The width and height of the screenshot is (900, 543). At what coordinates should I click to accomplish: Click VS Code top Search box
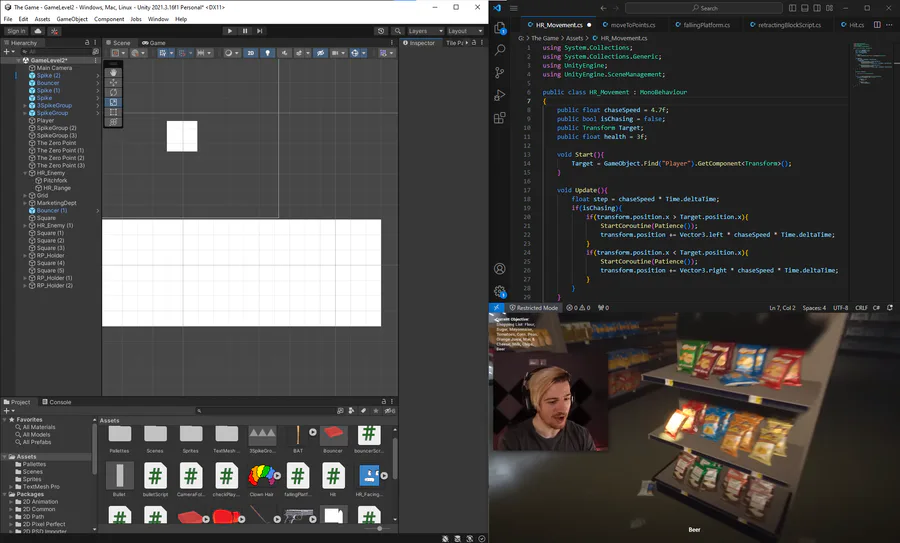coord(704,8)
